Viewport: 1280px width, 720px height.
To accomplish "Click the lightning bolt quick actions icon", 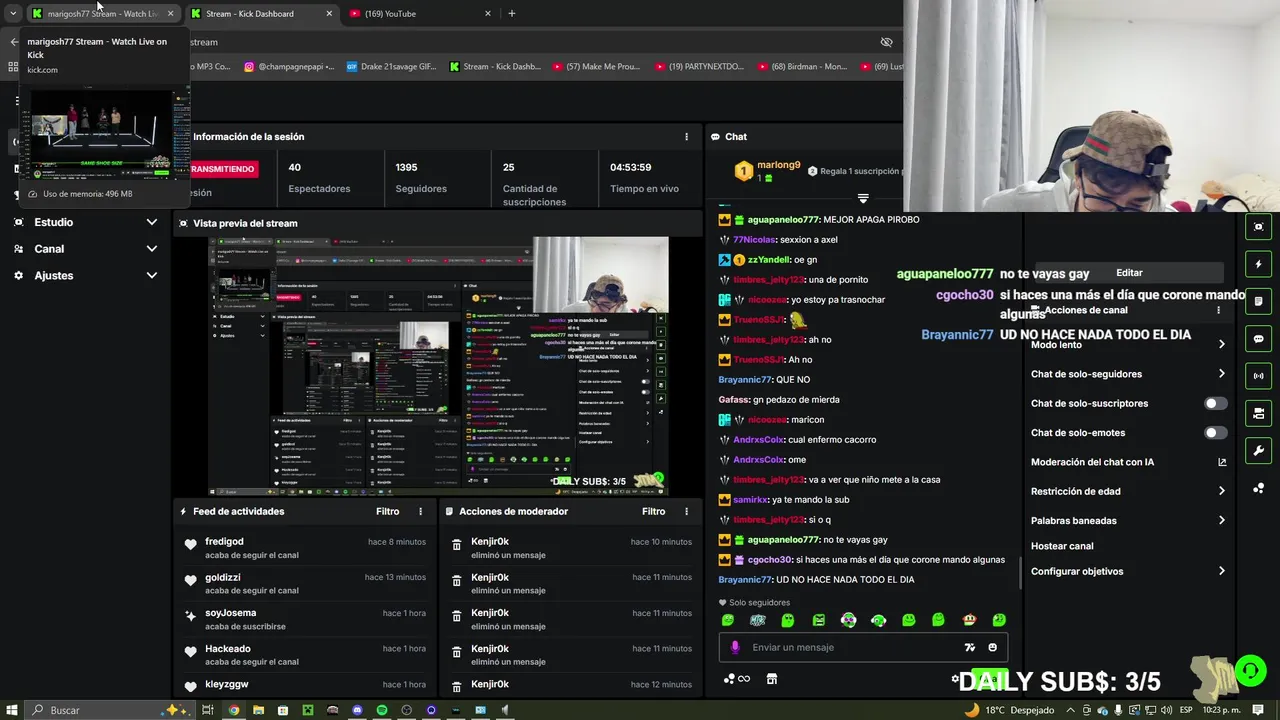I will pos(1258,264).
